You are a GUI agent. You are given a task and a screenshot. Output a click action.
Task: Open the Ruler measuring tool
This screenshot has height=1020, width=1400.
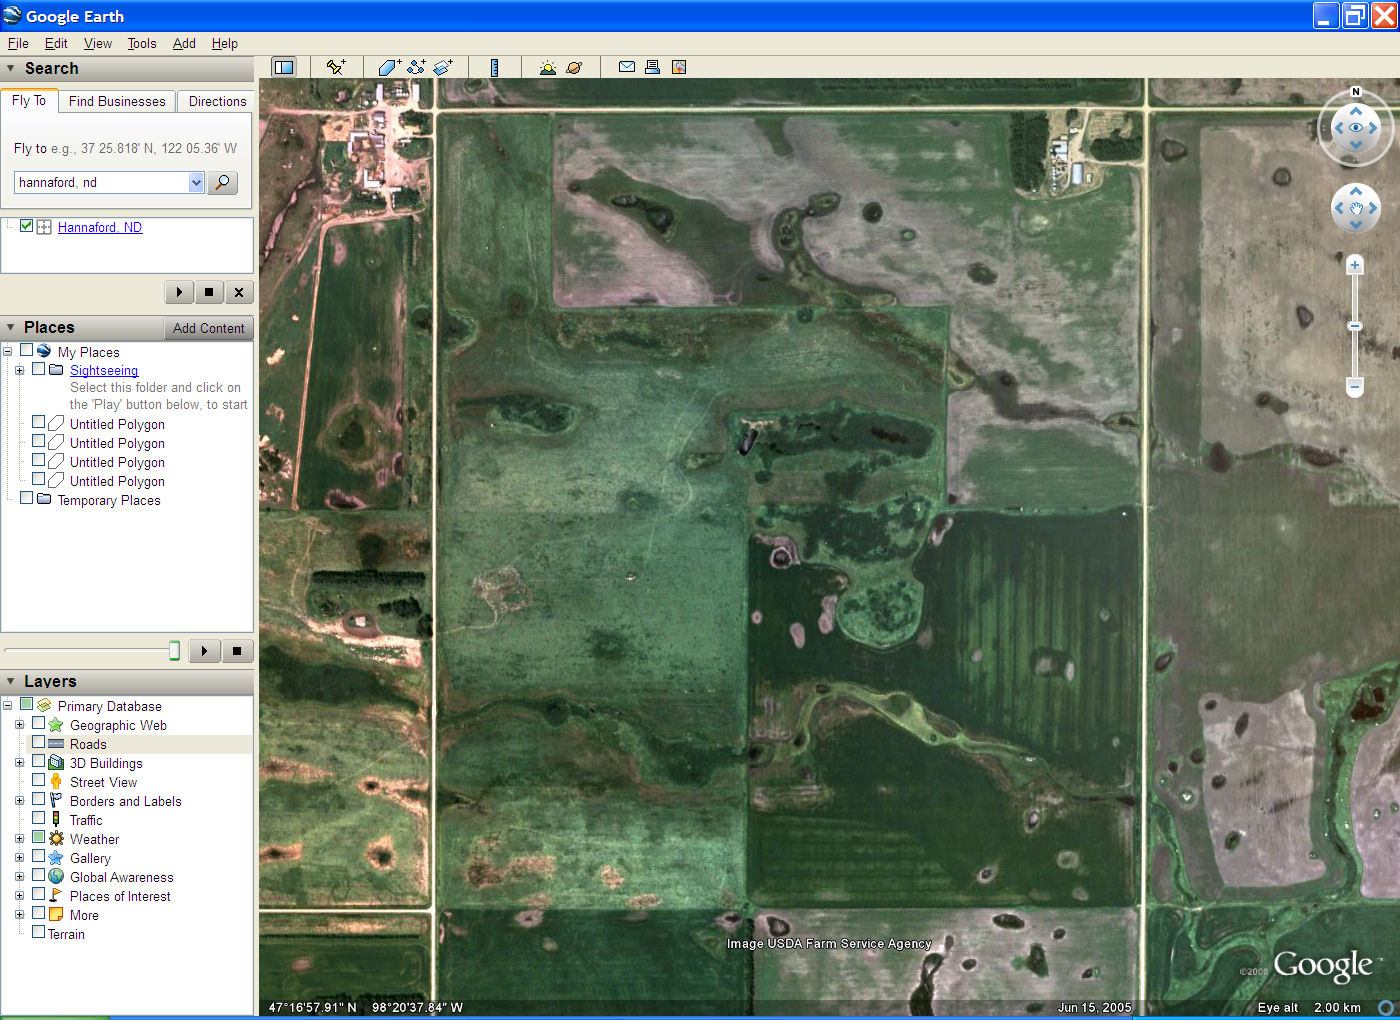tap(494, 67)
